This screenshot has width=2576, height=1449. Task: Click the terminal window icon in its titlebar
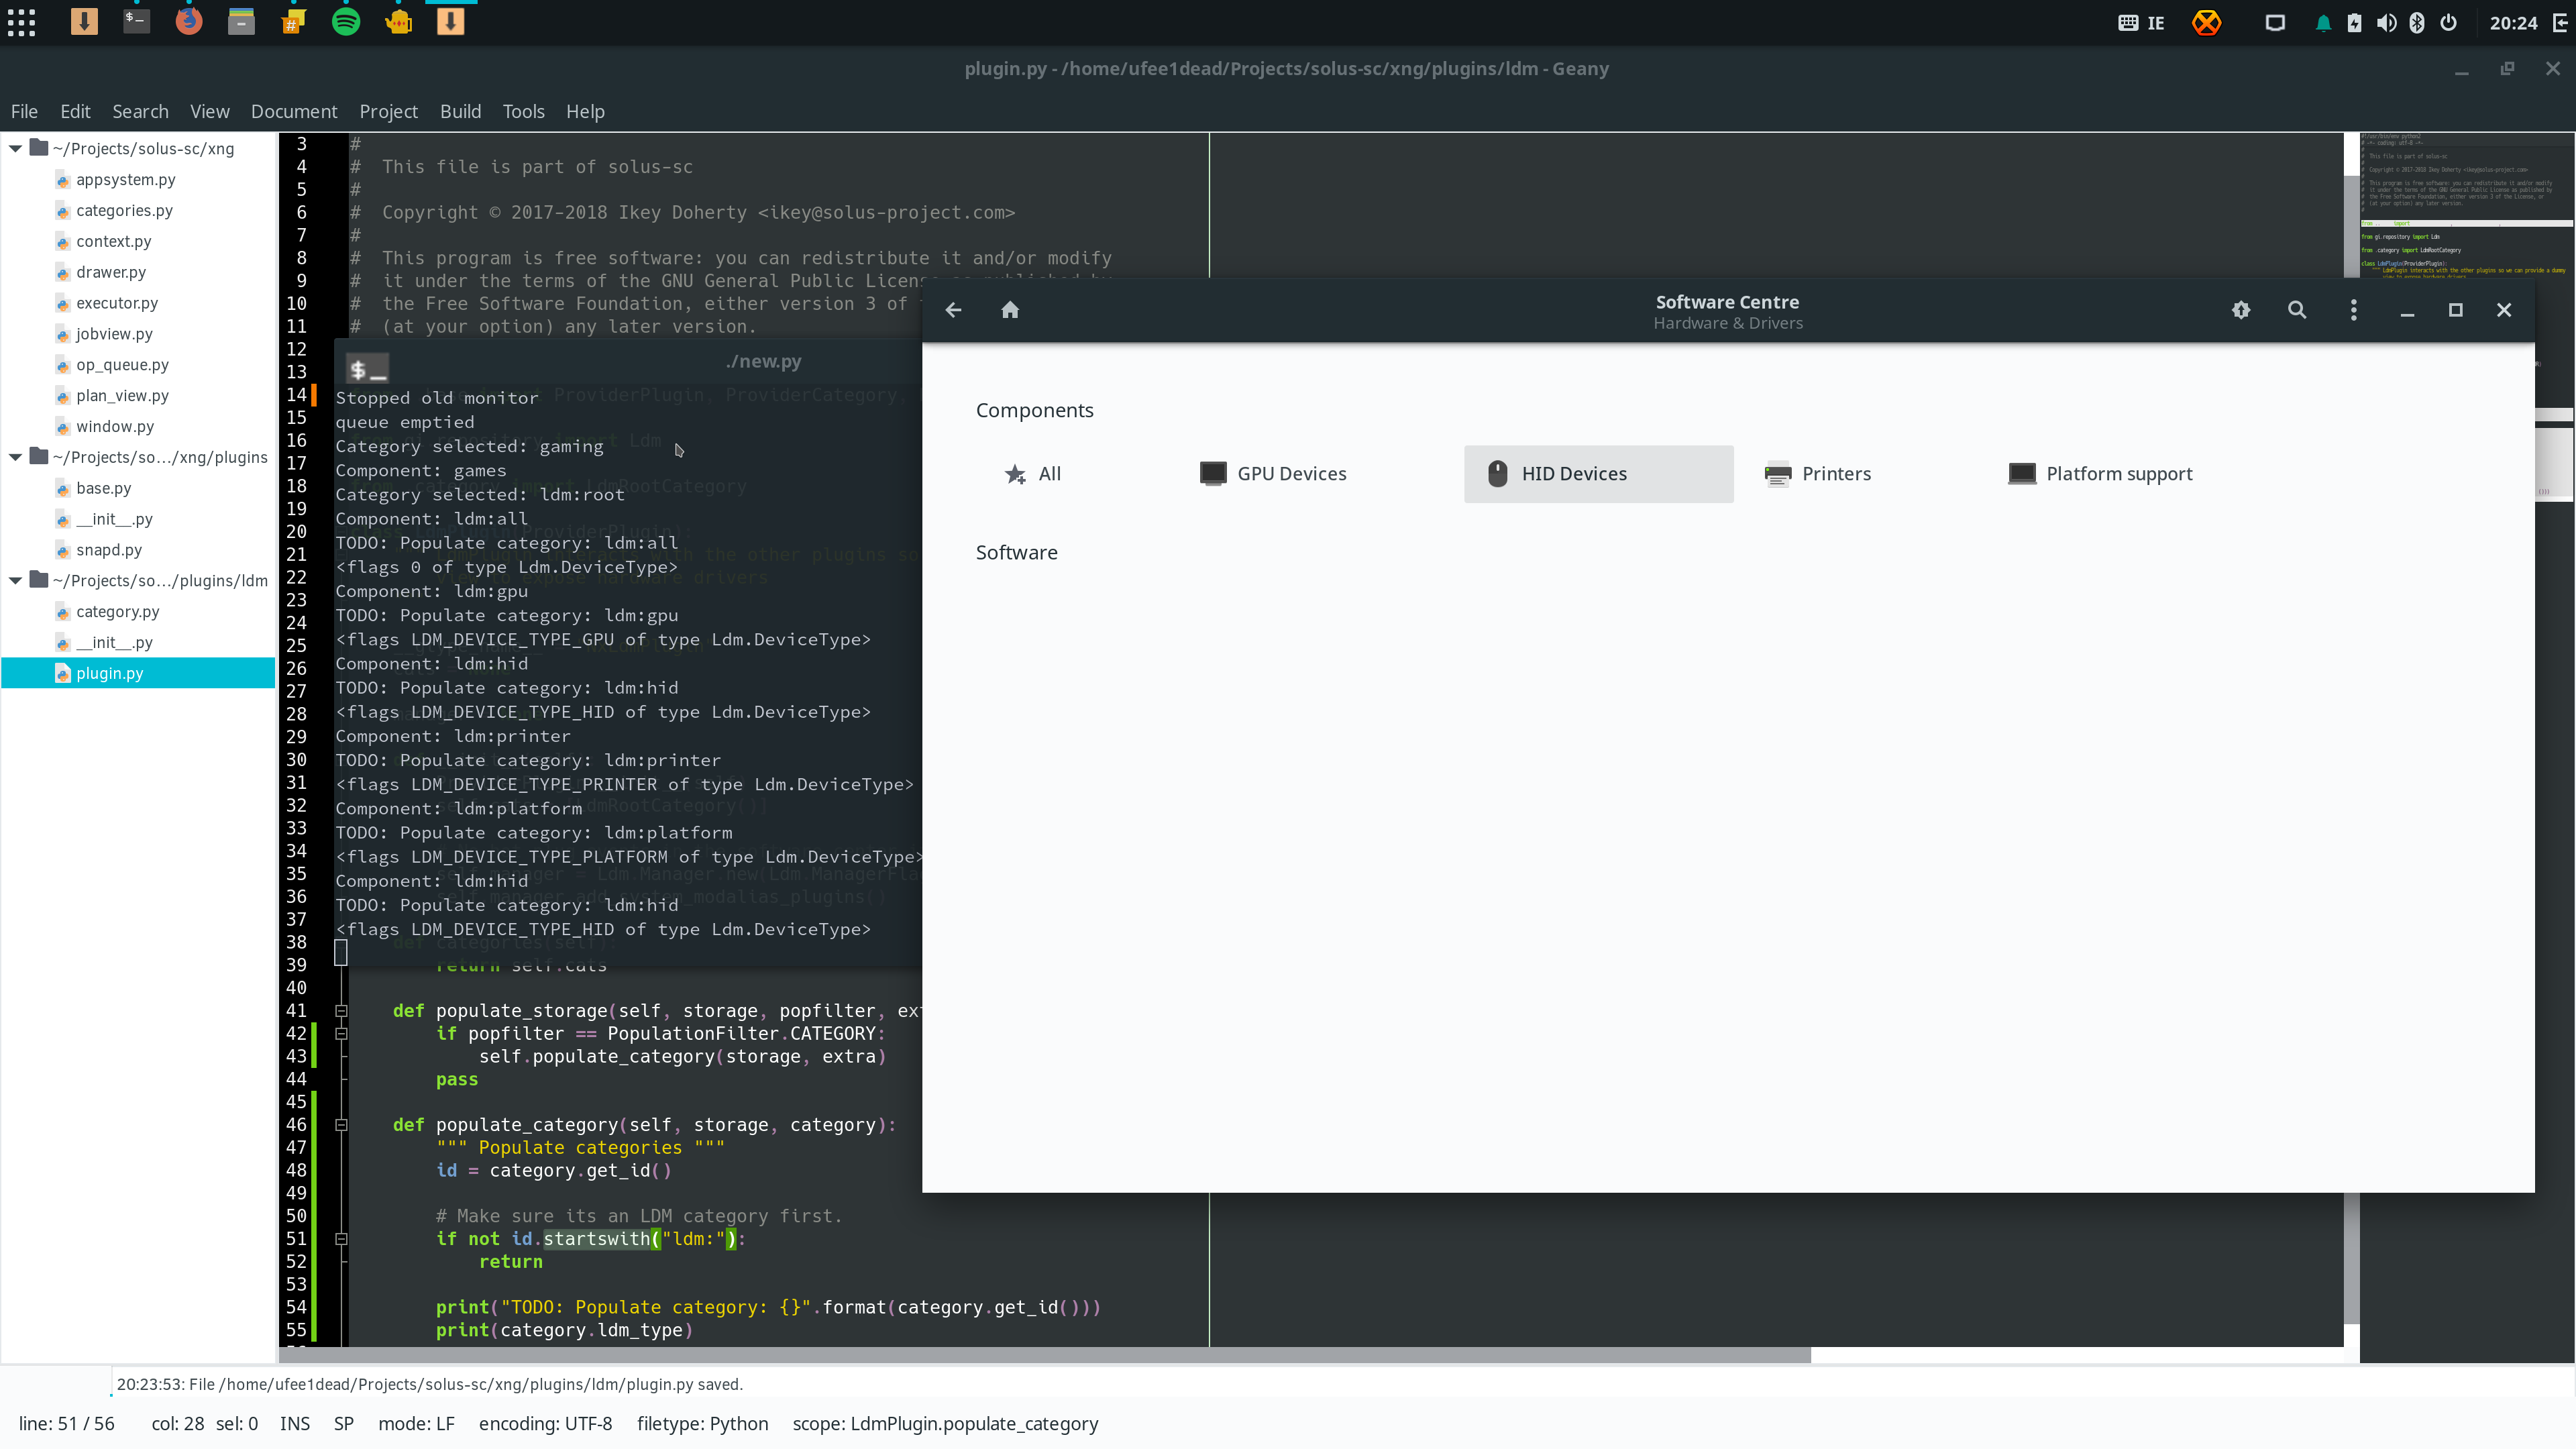click(367, 369)
